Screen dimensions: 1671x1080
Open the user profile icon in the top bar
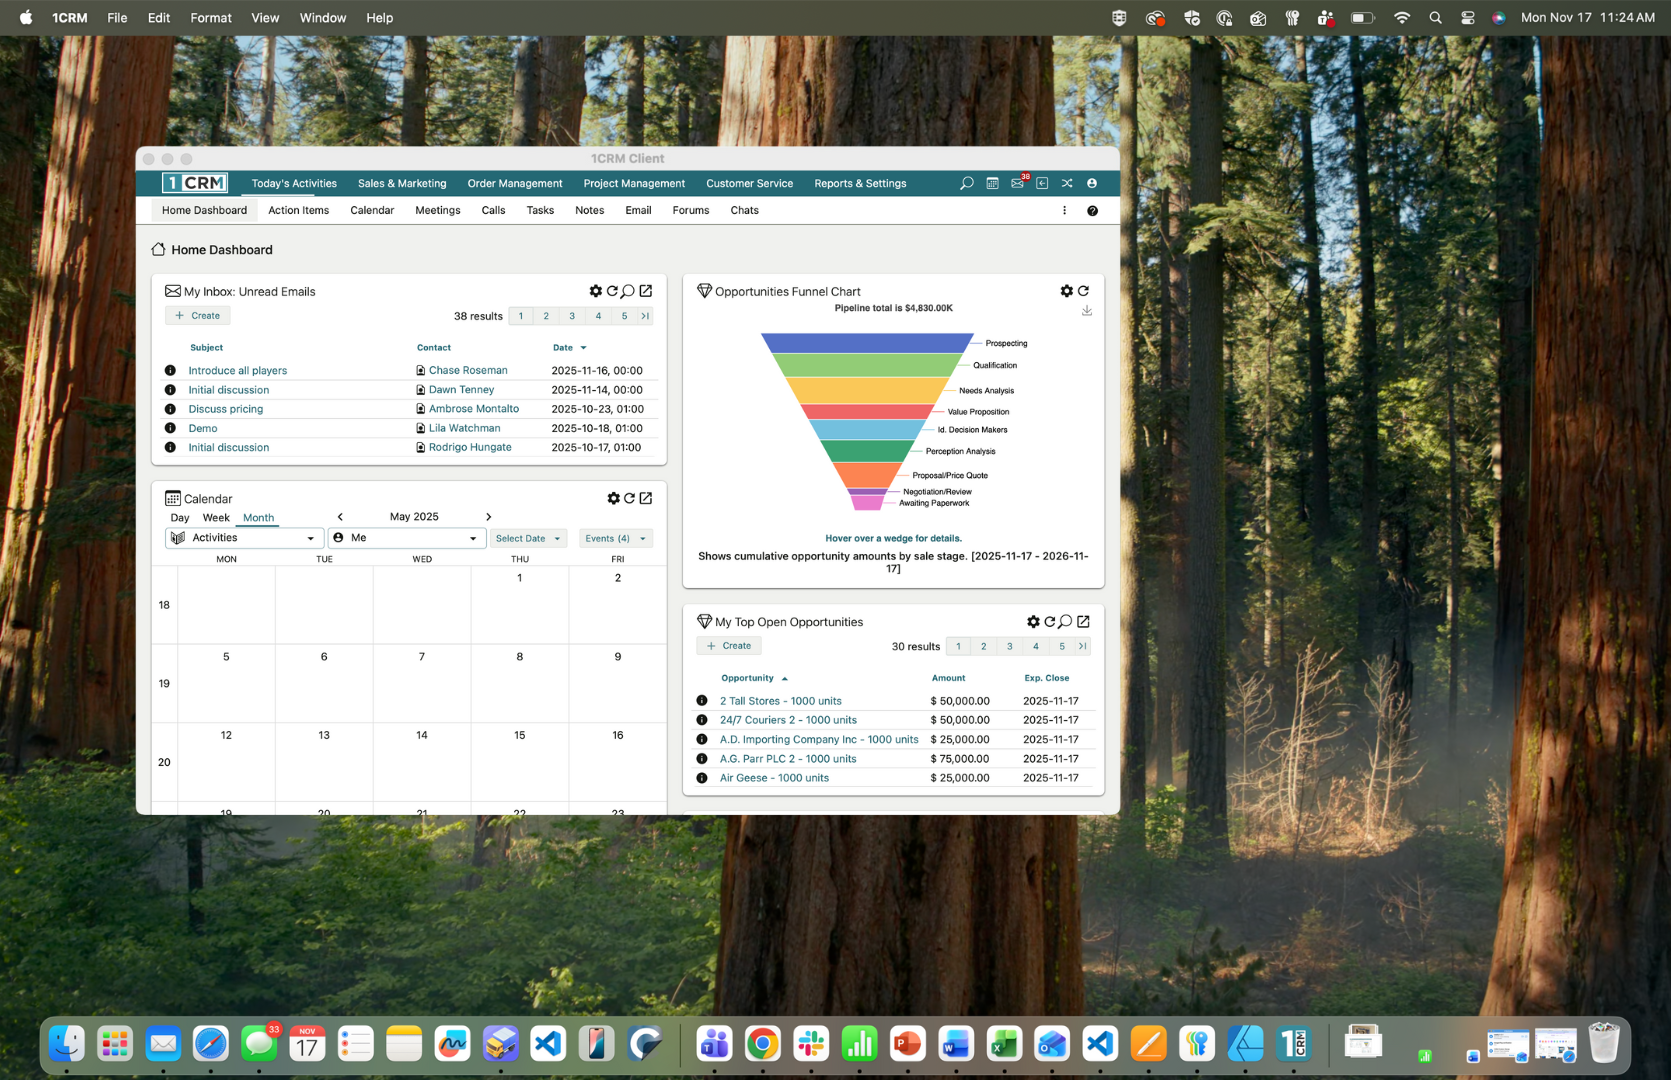[1092, 184]
